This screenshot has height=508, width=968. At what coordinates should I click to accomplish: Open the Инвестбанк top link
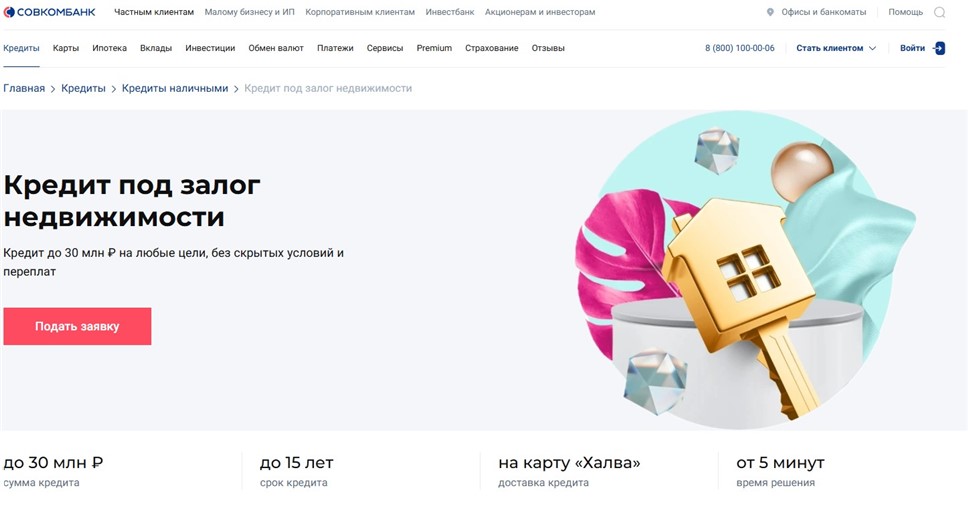449,12
